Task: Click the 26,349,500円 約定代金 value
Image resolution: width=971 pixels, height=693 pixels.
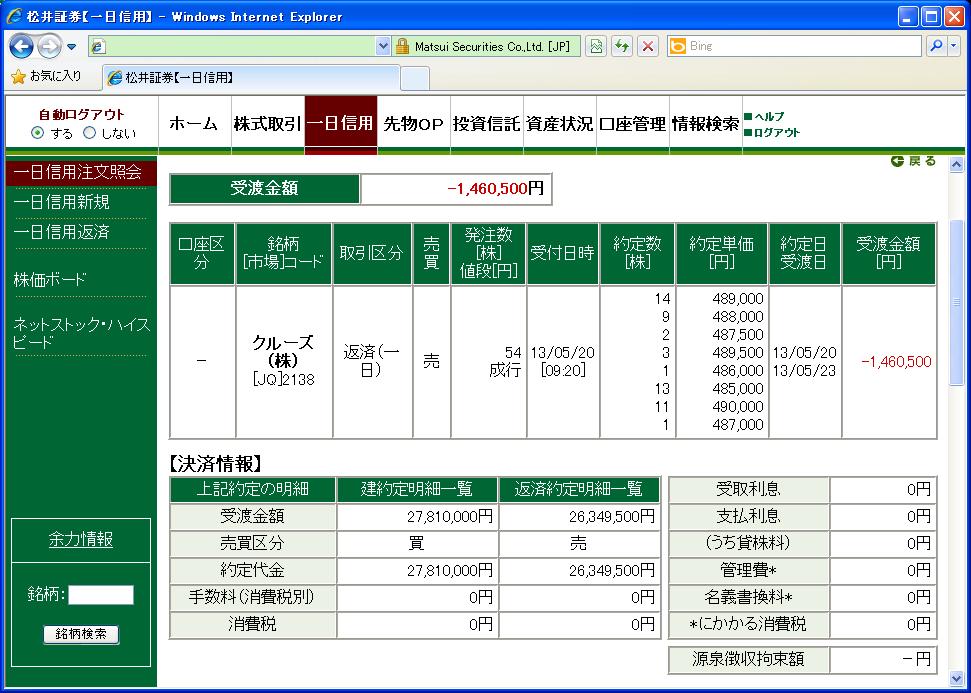Action: point(612,570)
